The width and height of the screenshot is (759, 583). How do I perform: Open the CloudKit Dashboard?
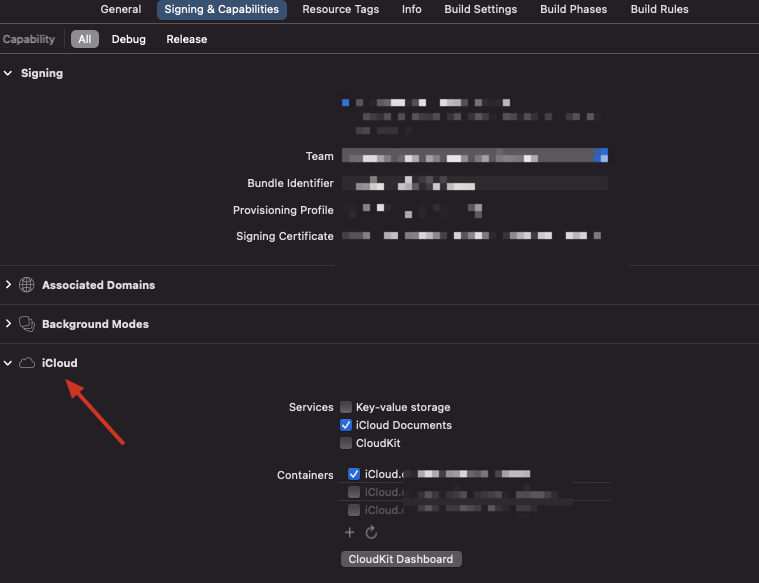(401, 559)
